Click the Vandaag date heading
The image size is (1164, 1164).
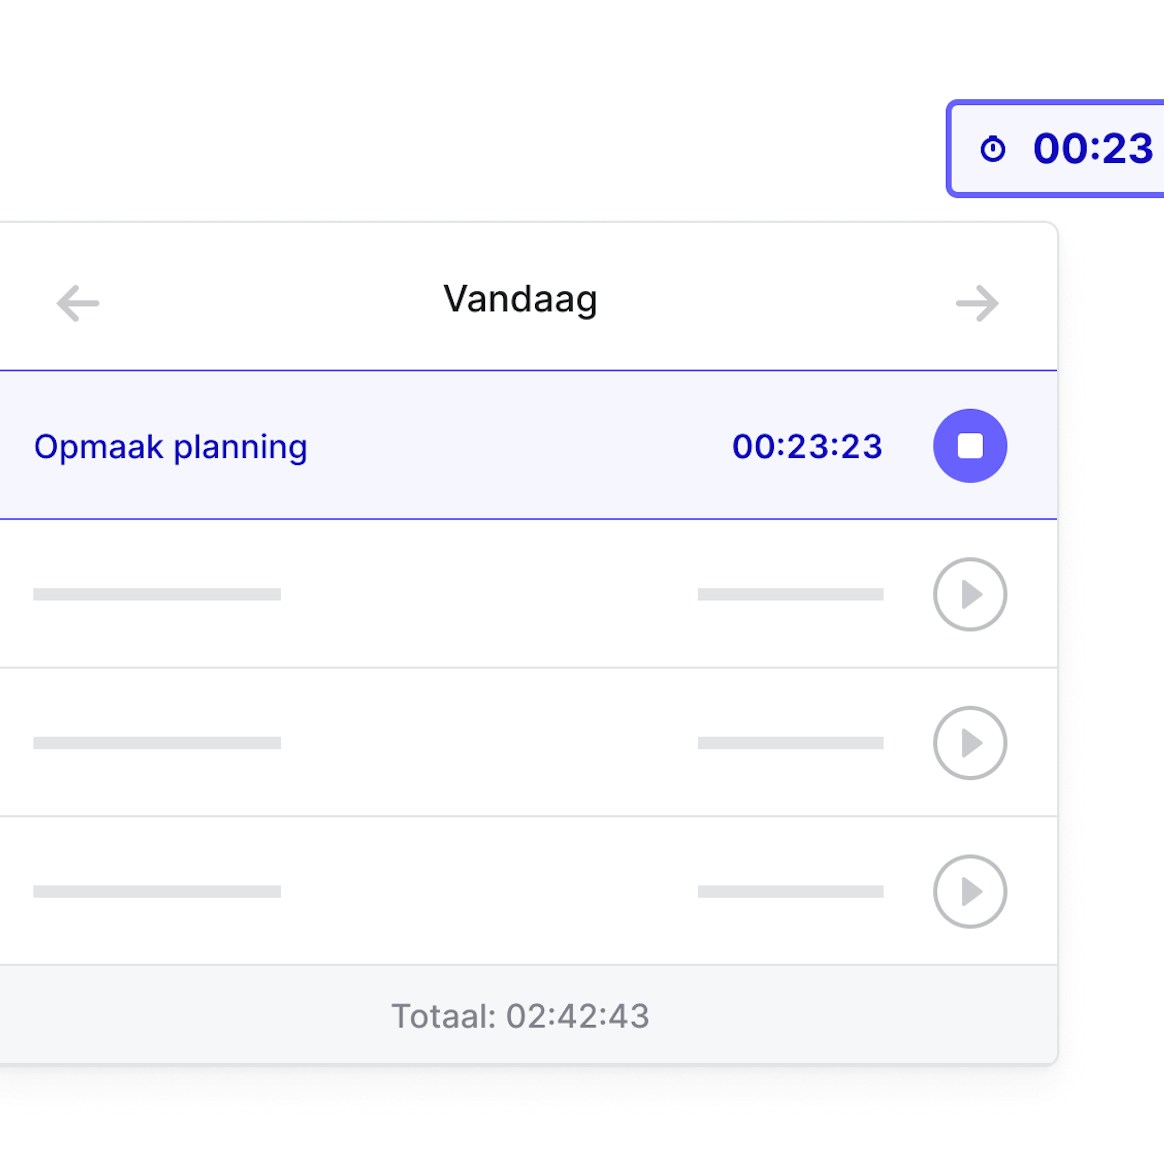[x=520, y=299]
